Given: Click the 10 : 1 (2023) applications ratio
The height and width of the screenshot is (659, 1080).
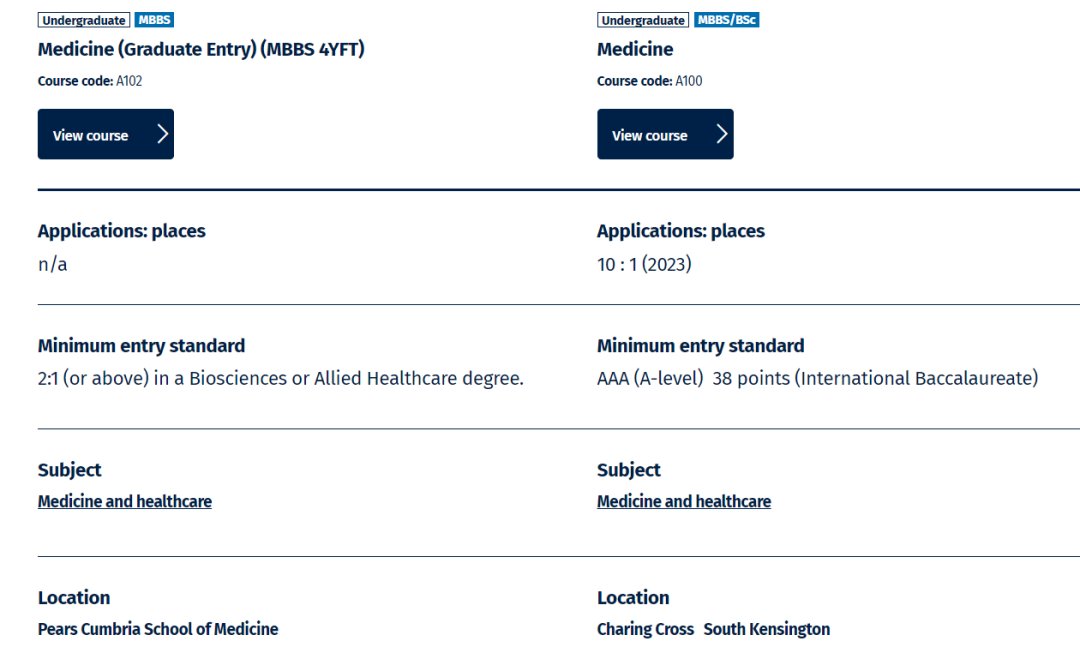Looking at the screenshot, I should pyautogui.click(x=644, y=264).
